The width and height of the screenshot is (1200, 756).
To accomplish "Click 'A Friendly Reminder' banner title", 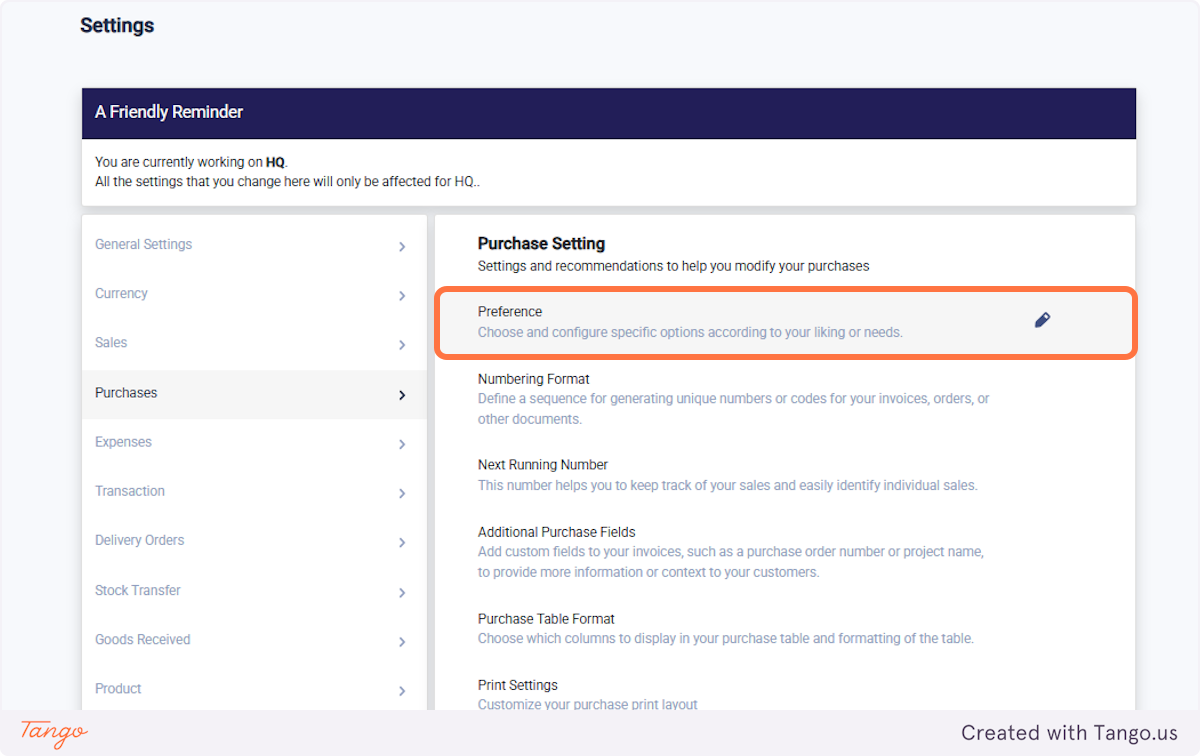I will [x=169, y=112].
